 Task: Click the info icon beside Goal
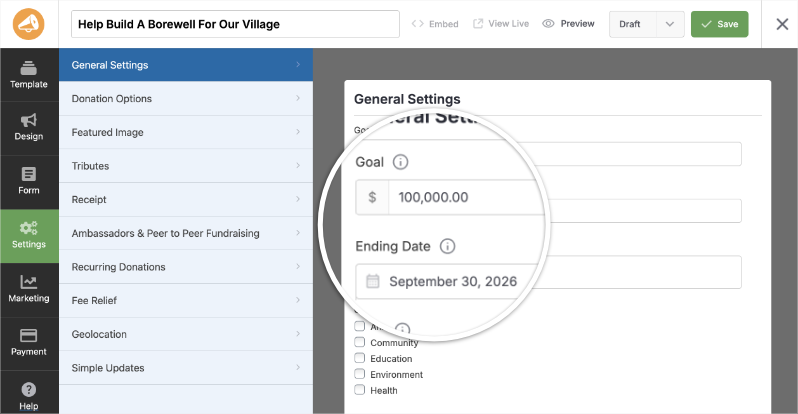click(x=401, y=162)
